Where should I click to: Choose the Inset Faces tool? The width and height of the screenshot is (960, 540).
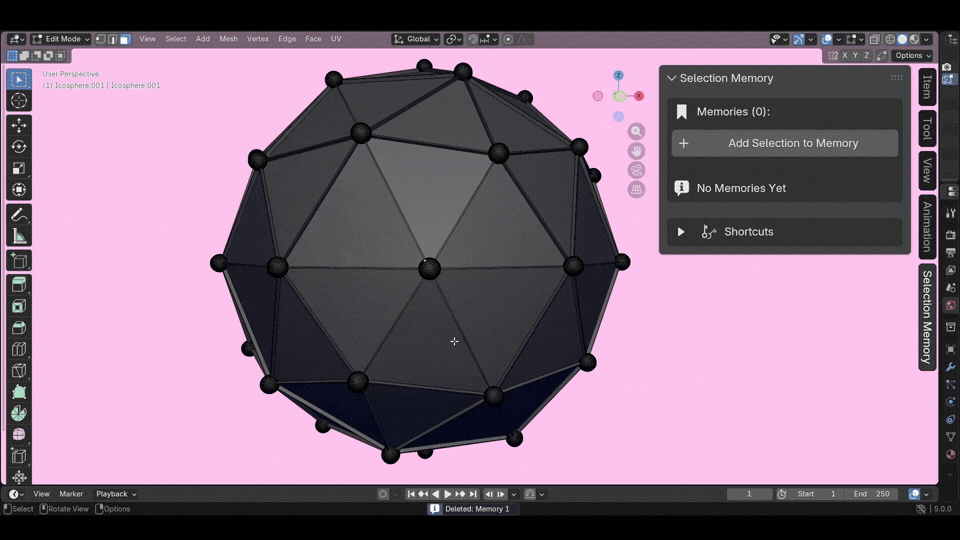pos(19,306)
